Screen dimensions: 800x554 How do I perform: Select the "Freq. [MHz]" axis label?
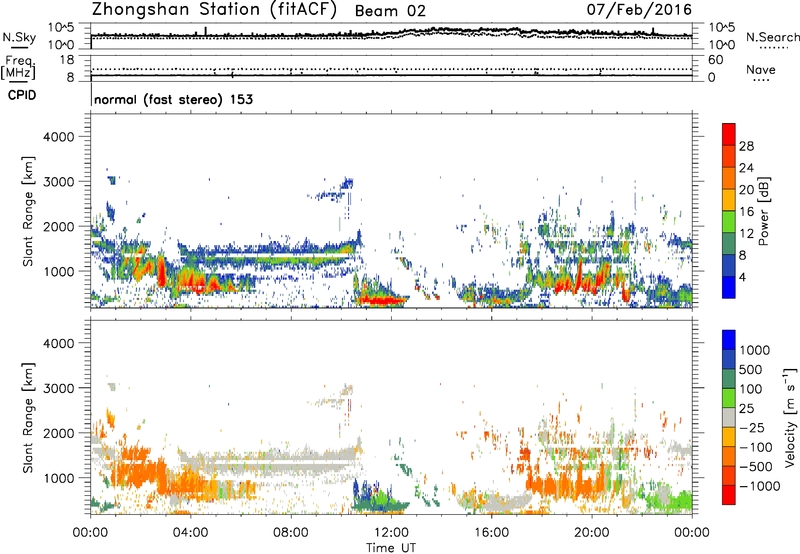coord(19,67)
